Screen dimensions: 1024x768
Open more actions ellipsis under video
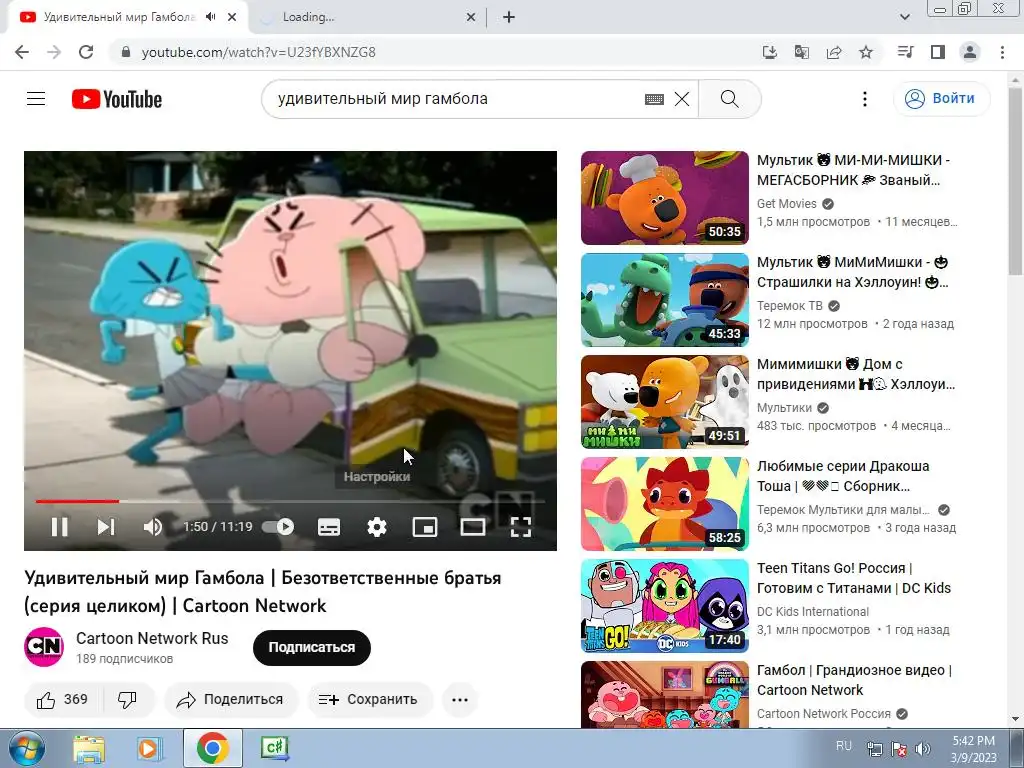pyautogui.click(x=460, y=699)
